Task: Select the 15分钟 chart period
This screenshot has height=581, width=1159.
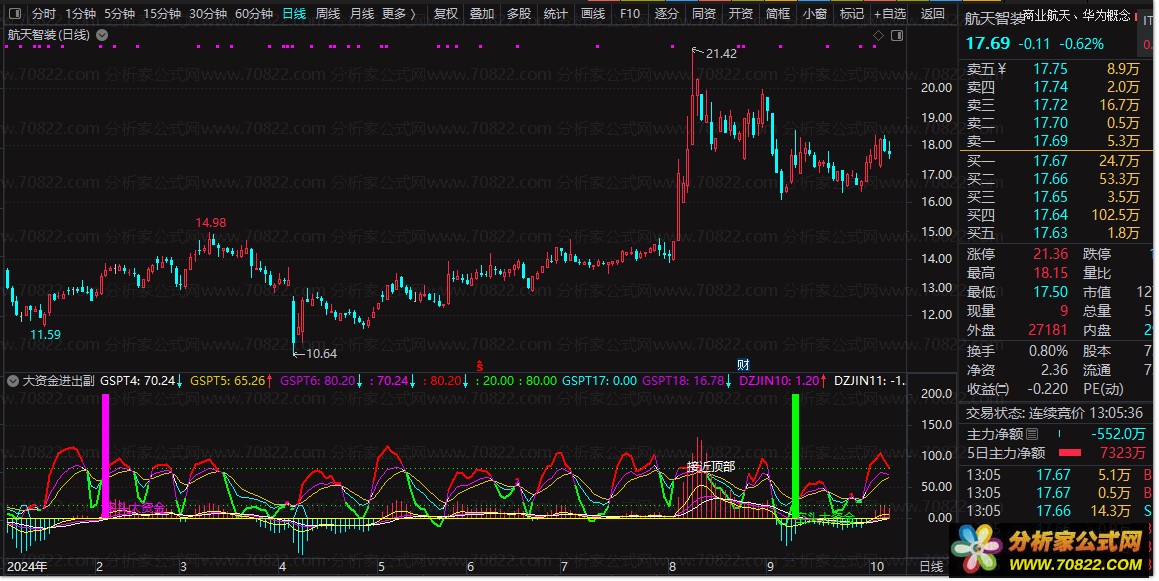Action: pyautogui.click(x=162, y=13)
